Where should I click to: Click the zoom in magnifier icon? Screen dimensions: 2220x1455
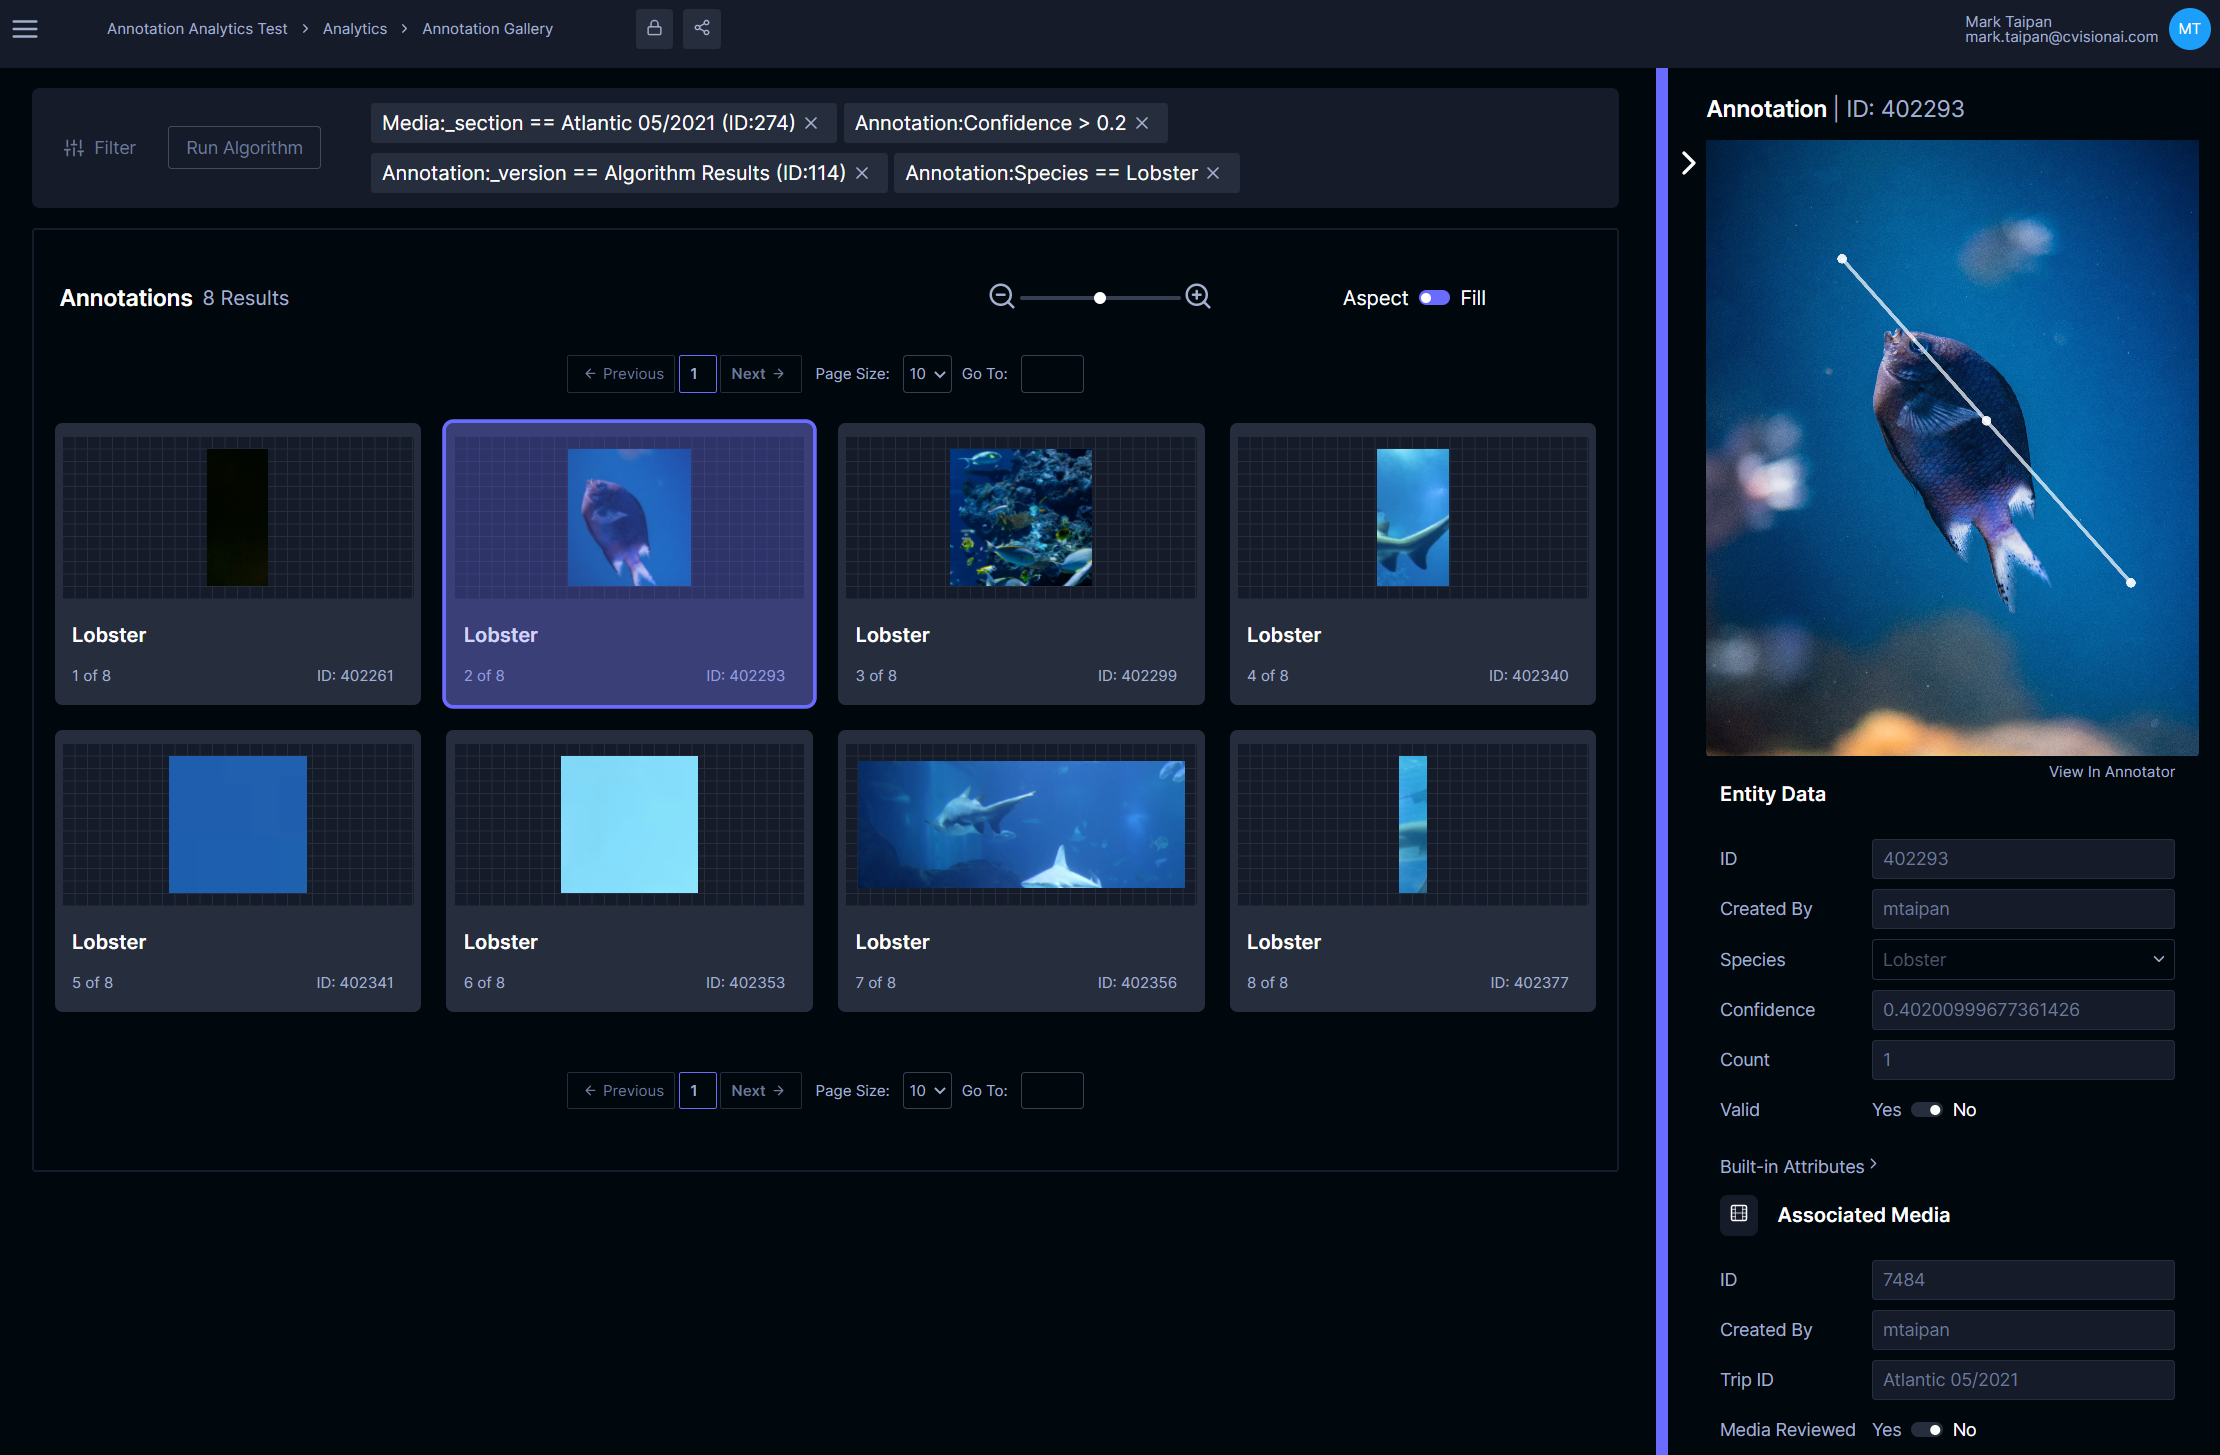click(1197, 297)
